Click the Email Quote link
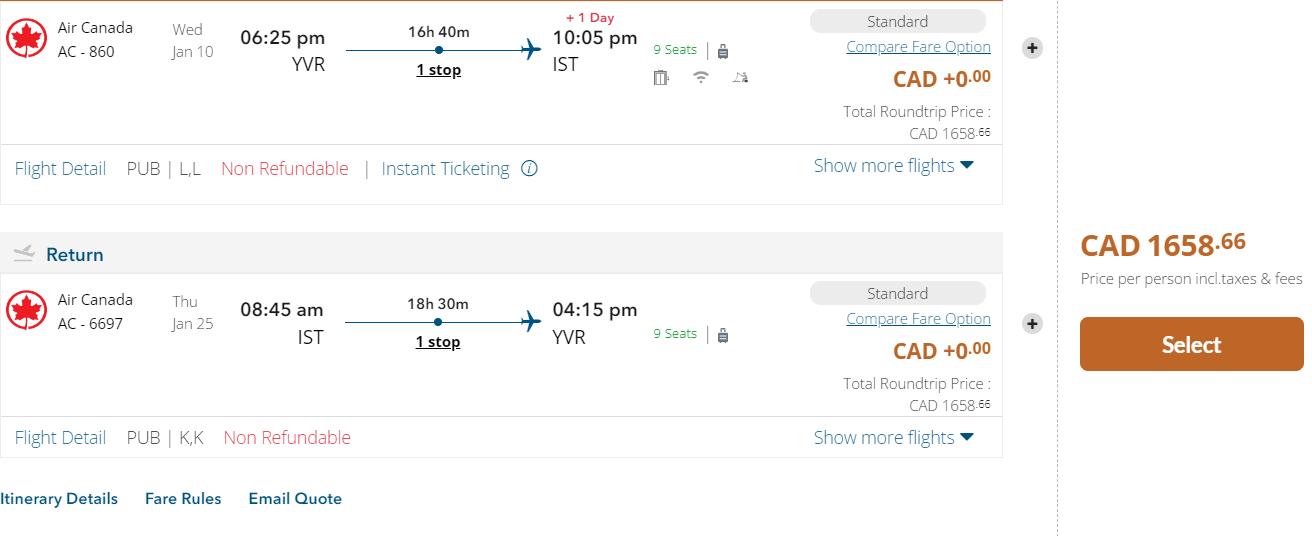Screen dimensions: 1312x536 coord(295,499)
